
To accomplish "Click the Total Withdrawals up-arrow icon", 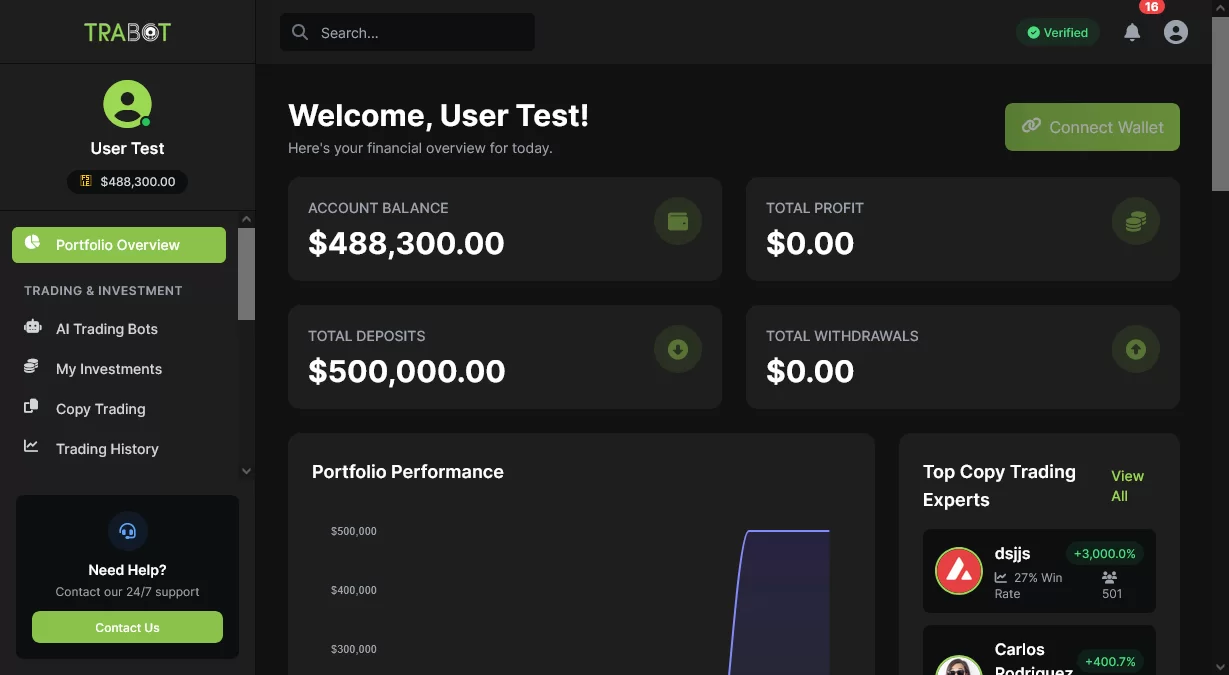I will (1136, 349).
